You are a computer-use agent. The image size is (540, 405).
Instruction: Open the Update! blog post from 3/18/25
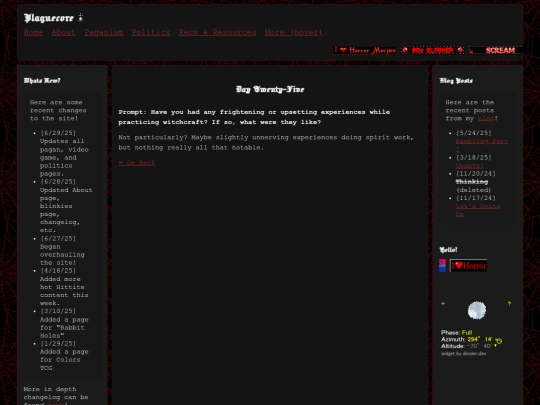(x=469, y=166)
